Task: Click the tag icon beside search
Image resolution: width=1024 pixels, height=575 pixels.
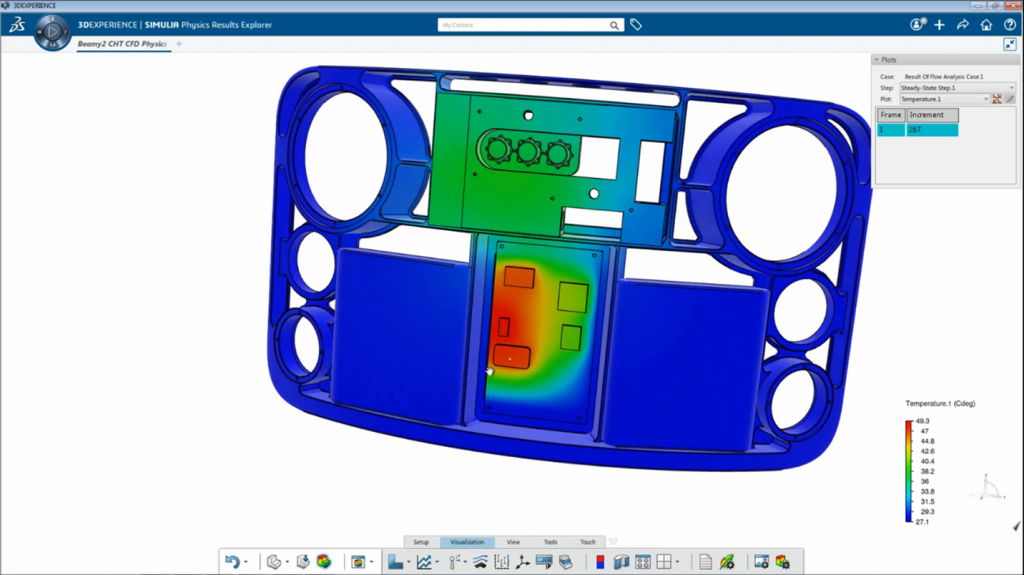Action: tap(636, 25)
